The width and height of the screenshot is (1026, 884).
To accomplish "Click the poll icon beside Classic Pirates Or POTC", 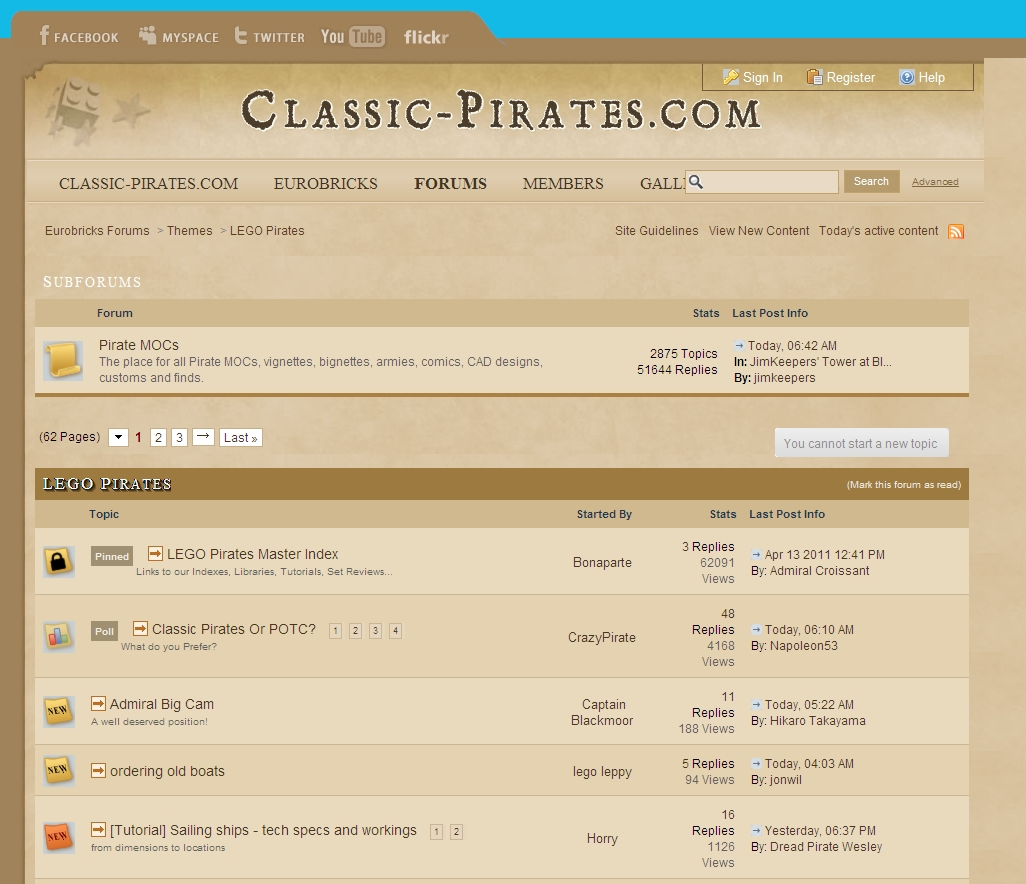I will tap(59, 637).
